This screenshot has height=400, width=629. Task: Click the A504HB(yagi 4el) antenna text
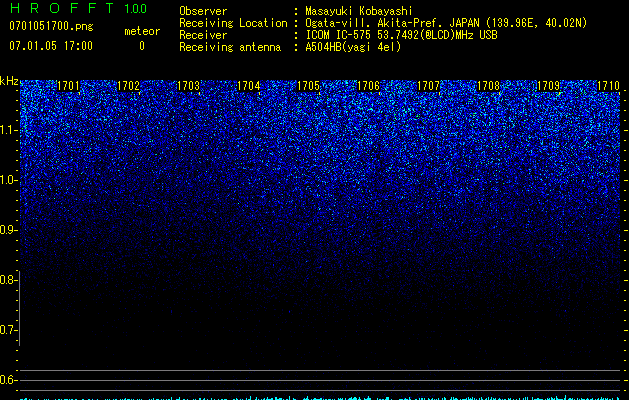click(353, 47)
